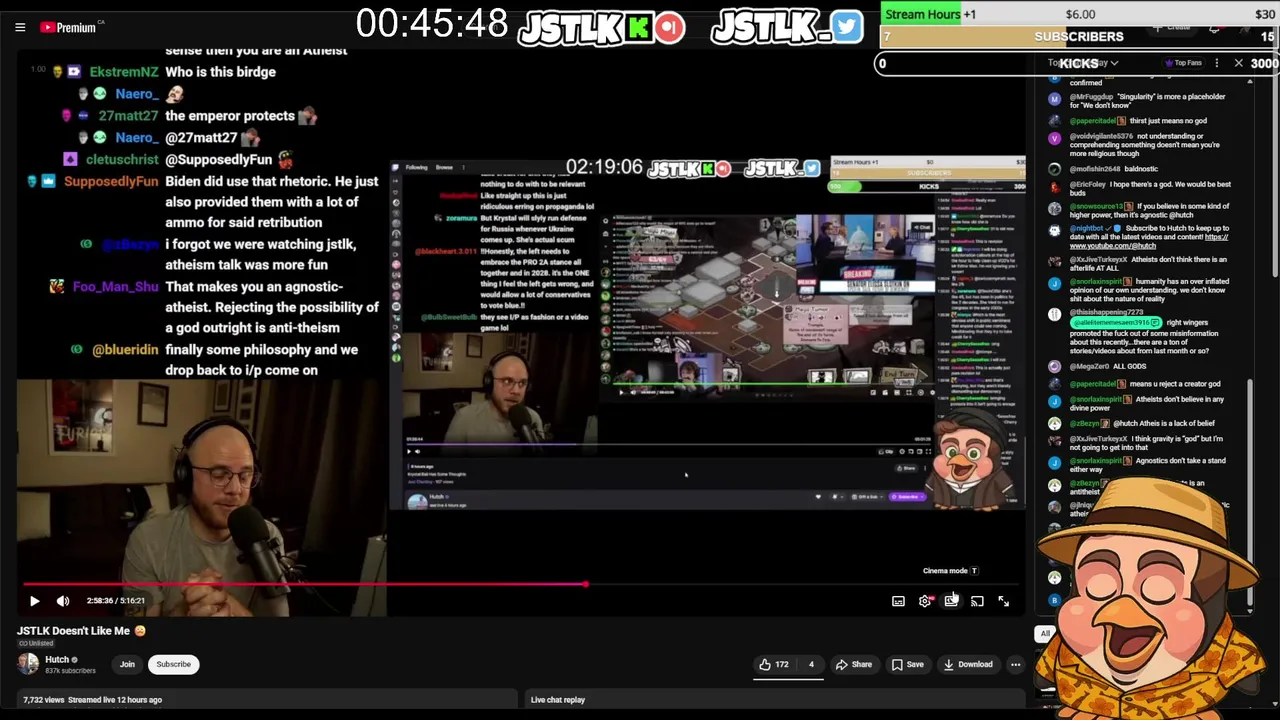Screen dimensions: 1280x720
Task: Click the @XxJiveTurkeyxX afterlife message
Action: tap(1148, 263)
